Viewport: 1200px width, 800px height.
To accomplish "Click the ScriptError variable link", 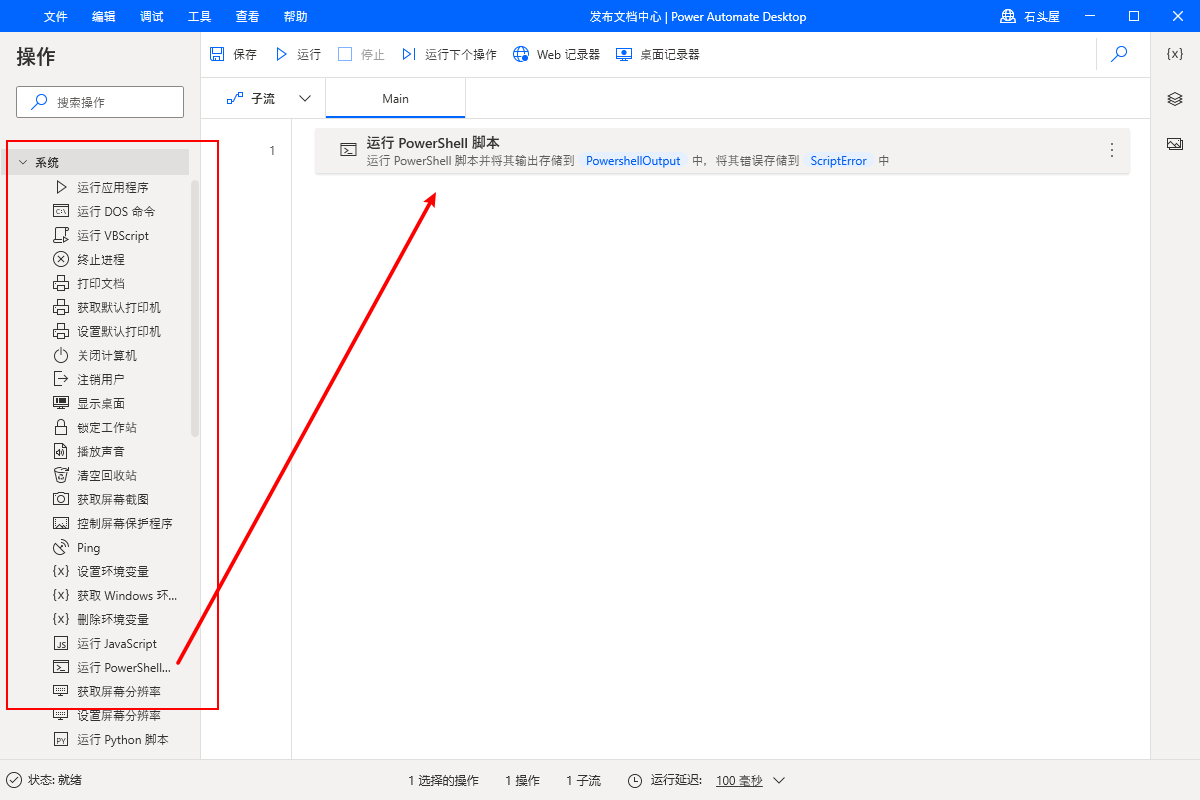I will (x=838, y=160).
